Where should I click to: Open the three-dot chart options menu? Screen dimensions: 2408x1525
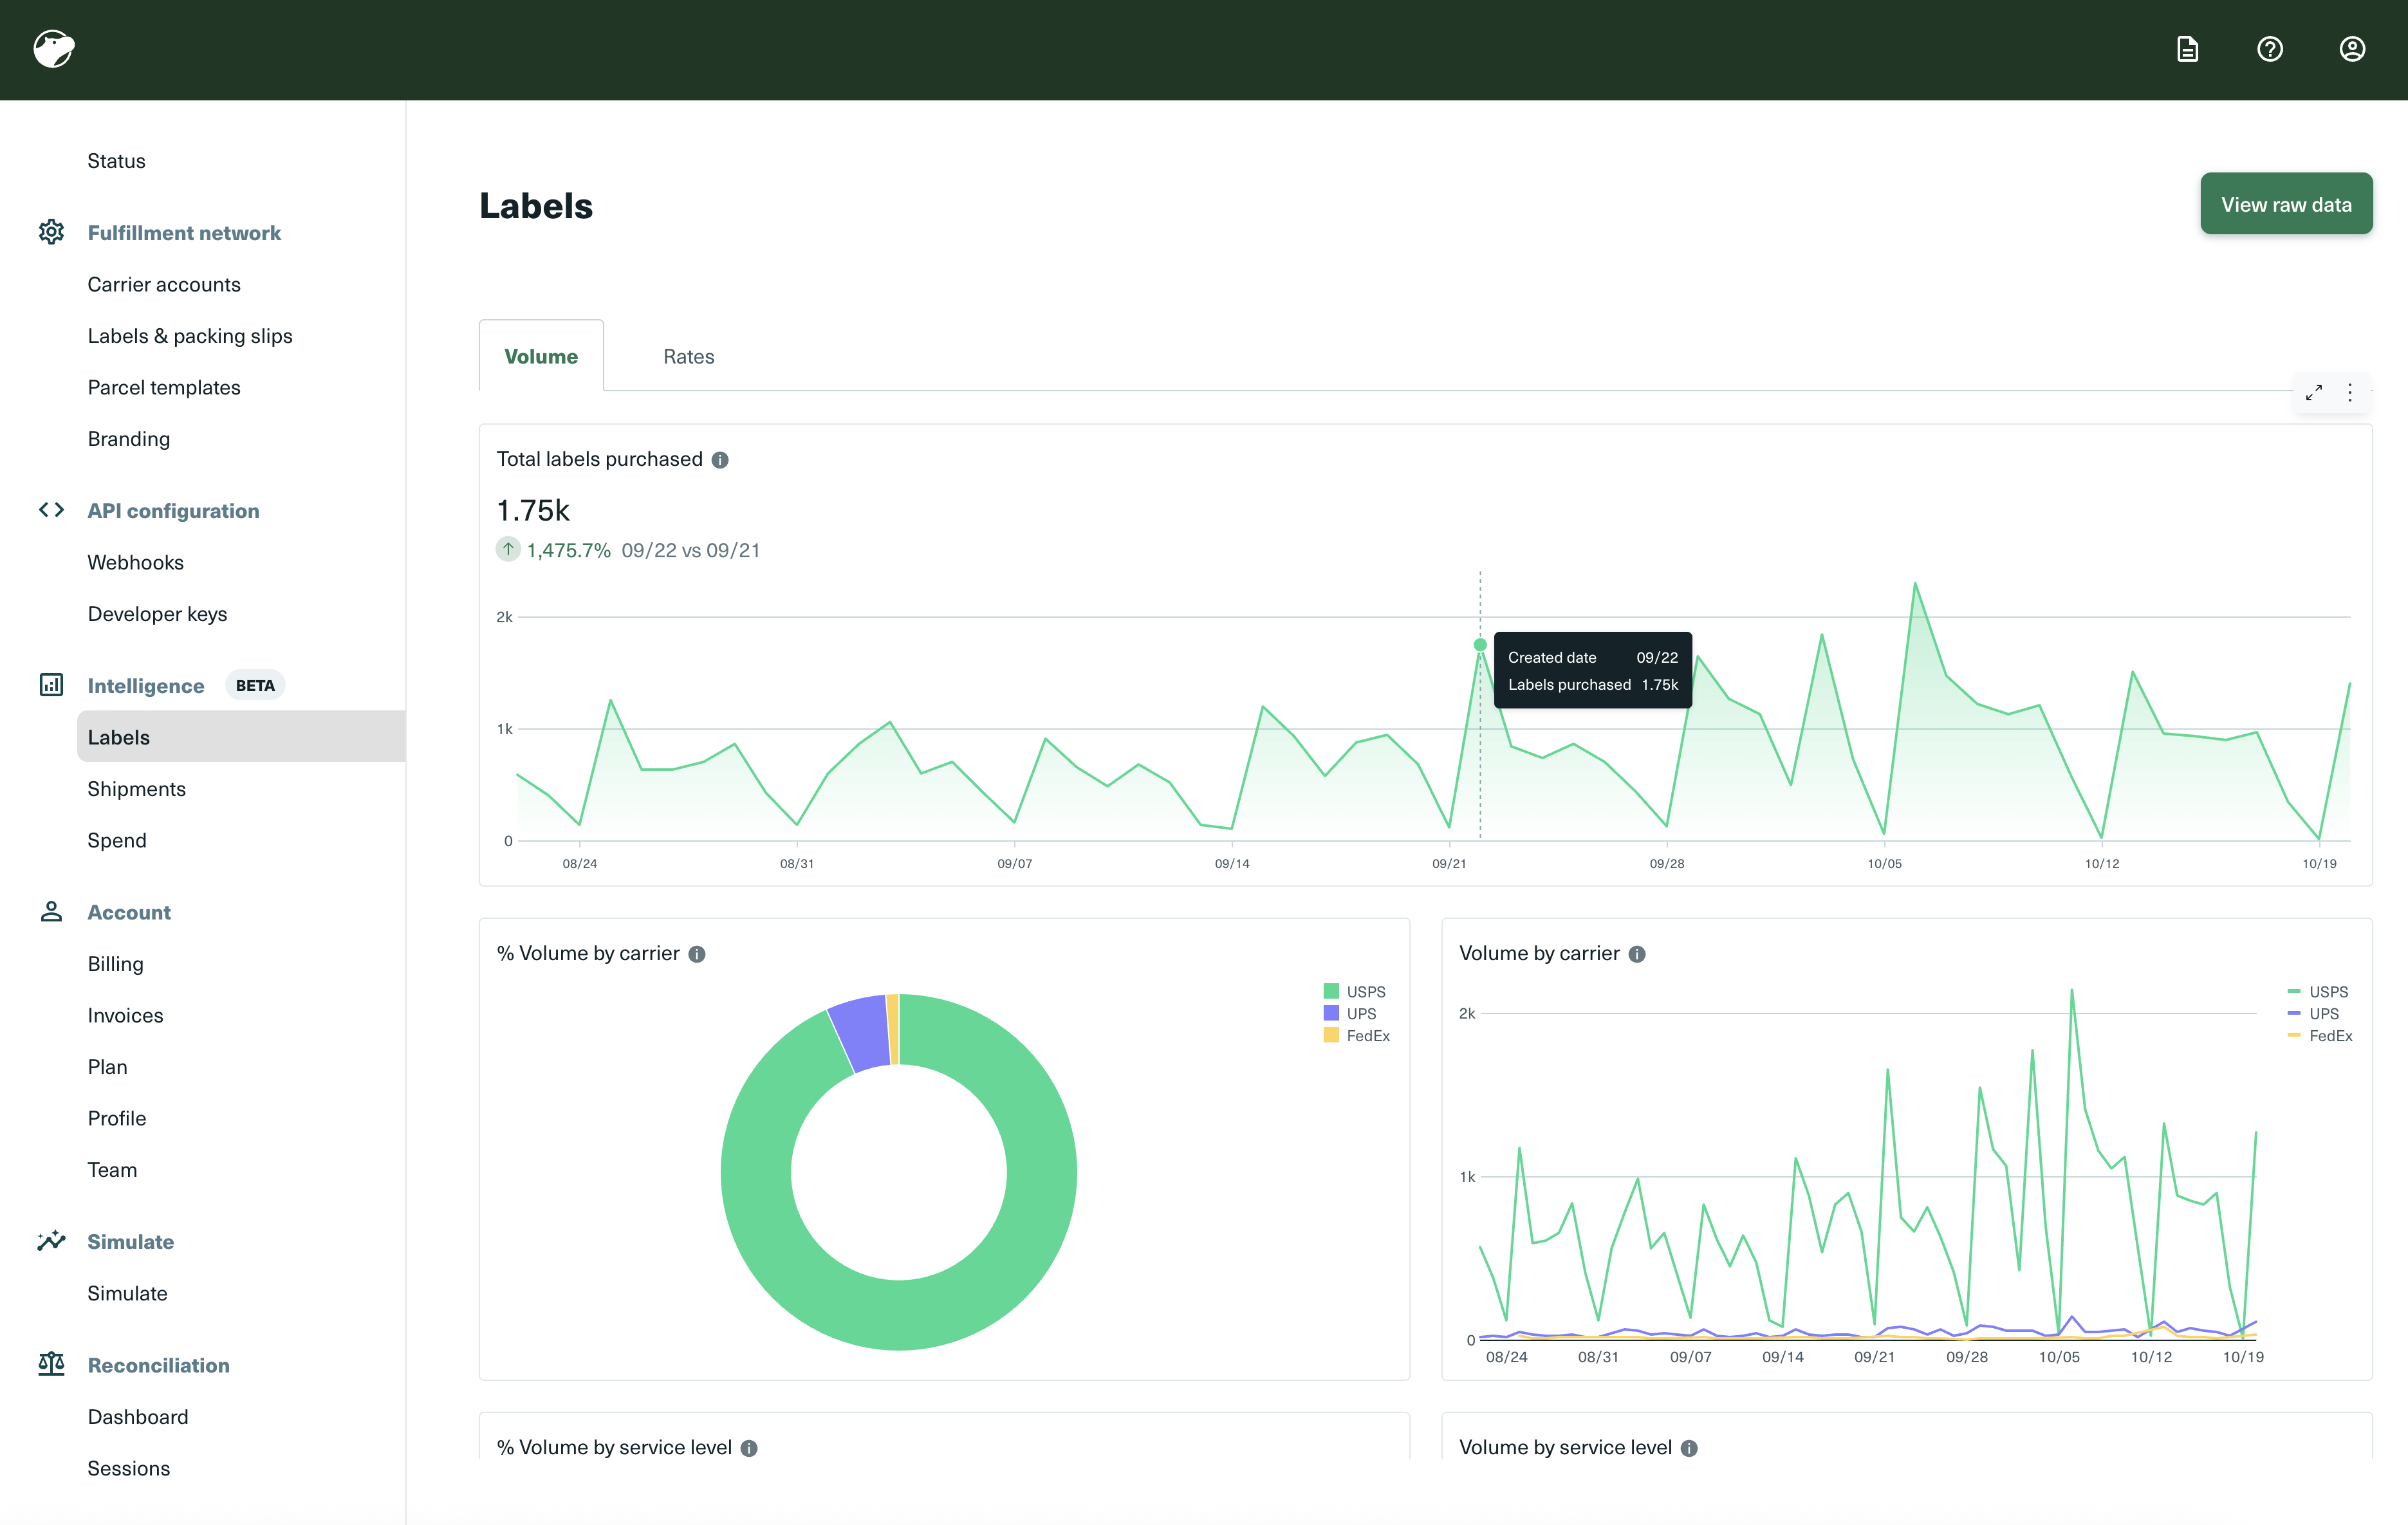pyautogui.click(x=2350, y=393)
